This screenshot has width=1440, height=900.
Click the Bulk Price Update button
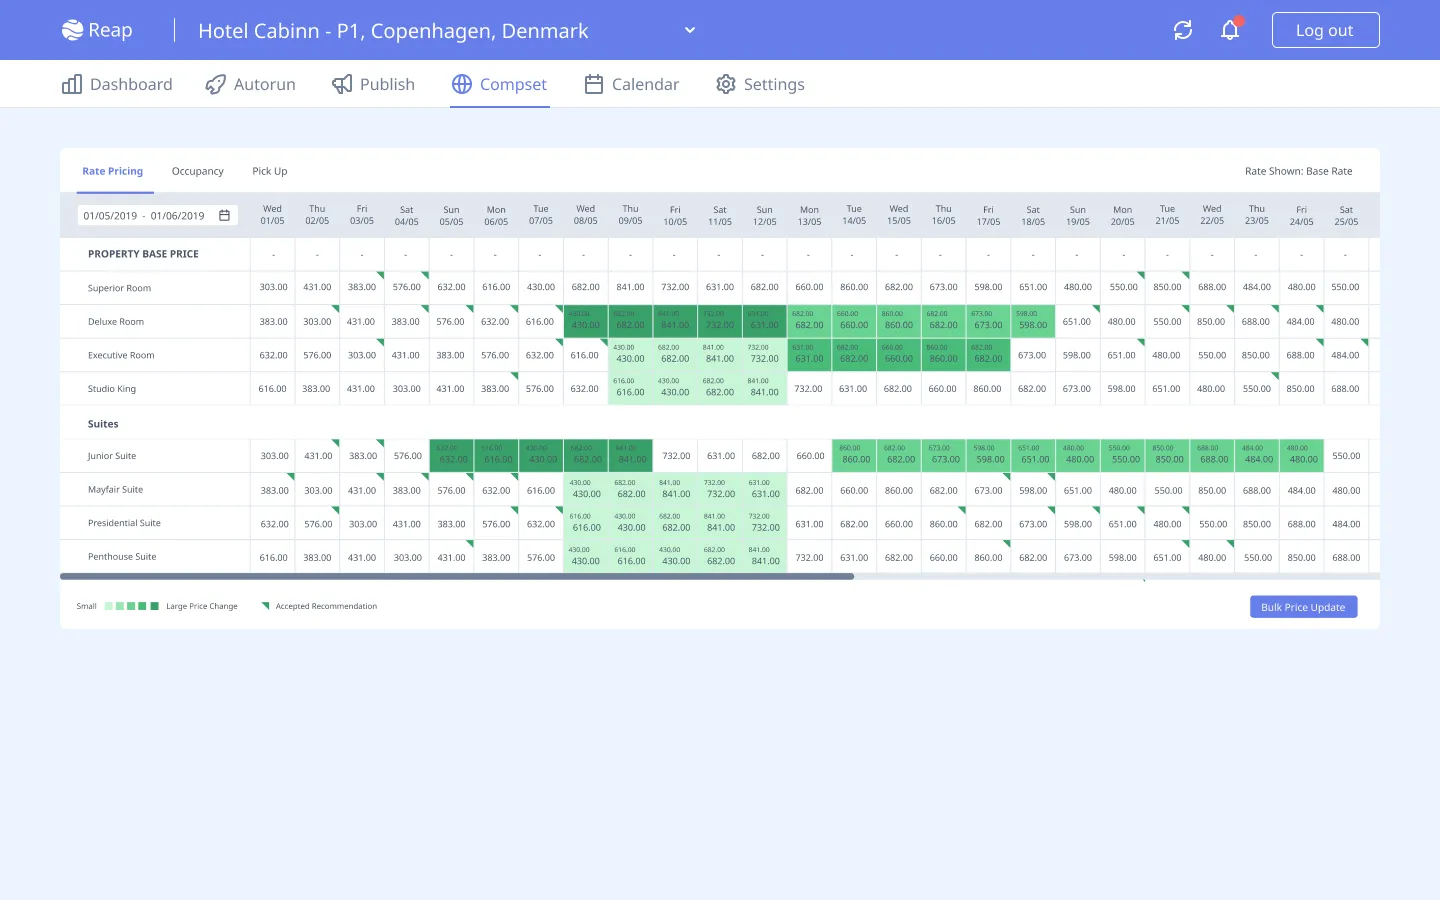pyautogui.click(x=1303, y=607)
